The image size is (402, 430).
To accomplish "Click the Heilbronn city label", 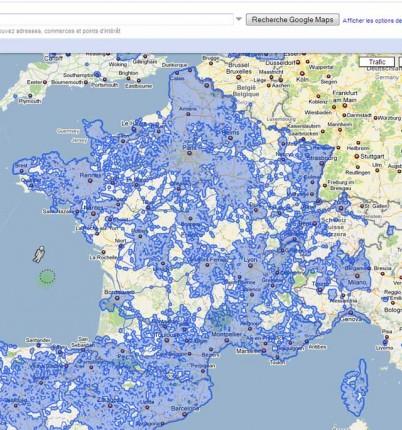I will [358, 148].
